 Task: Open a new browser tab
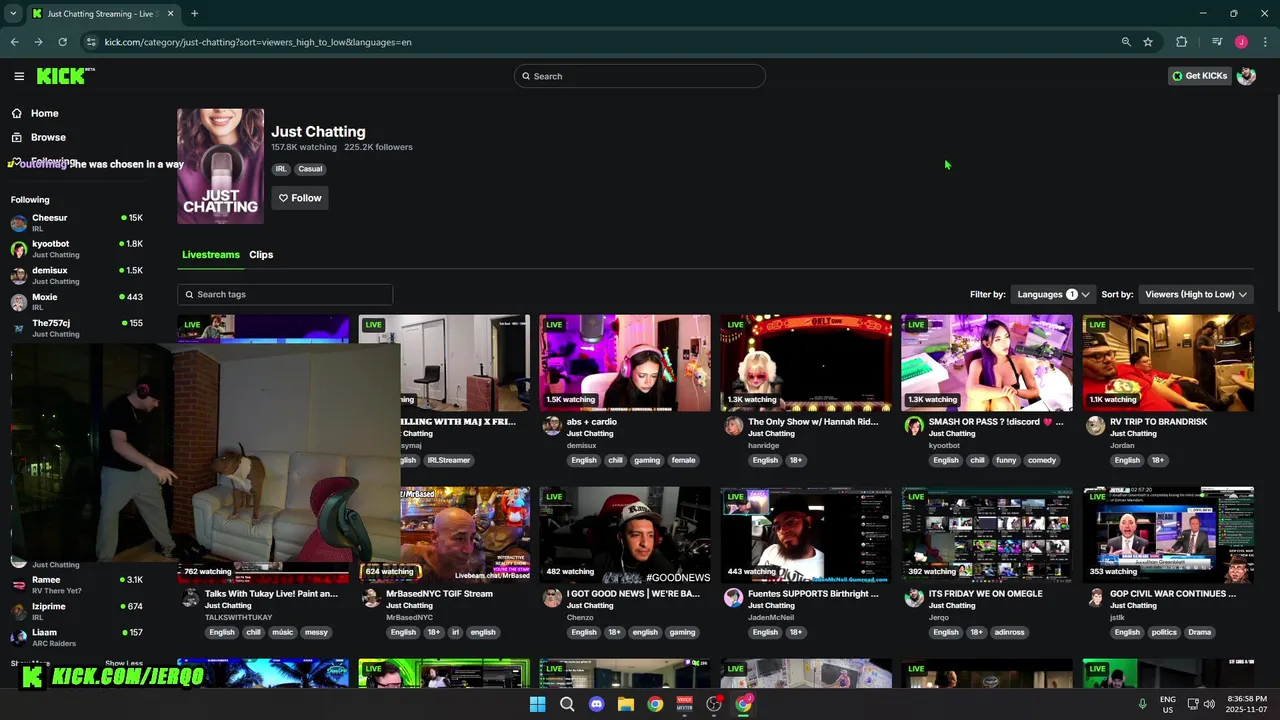tap(194, 14)
